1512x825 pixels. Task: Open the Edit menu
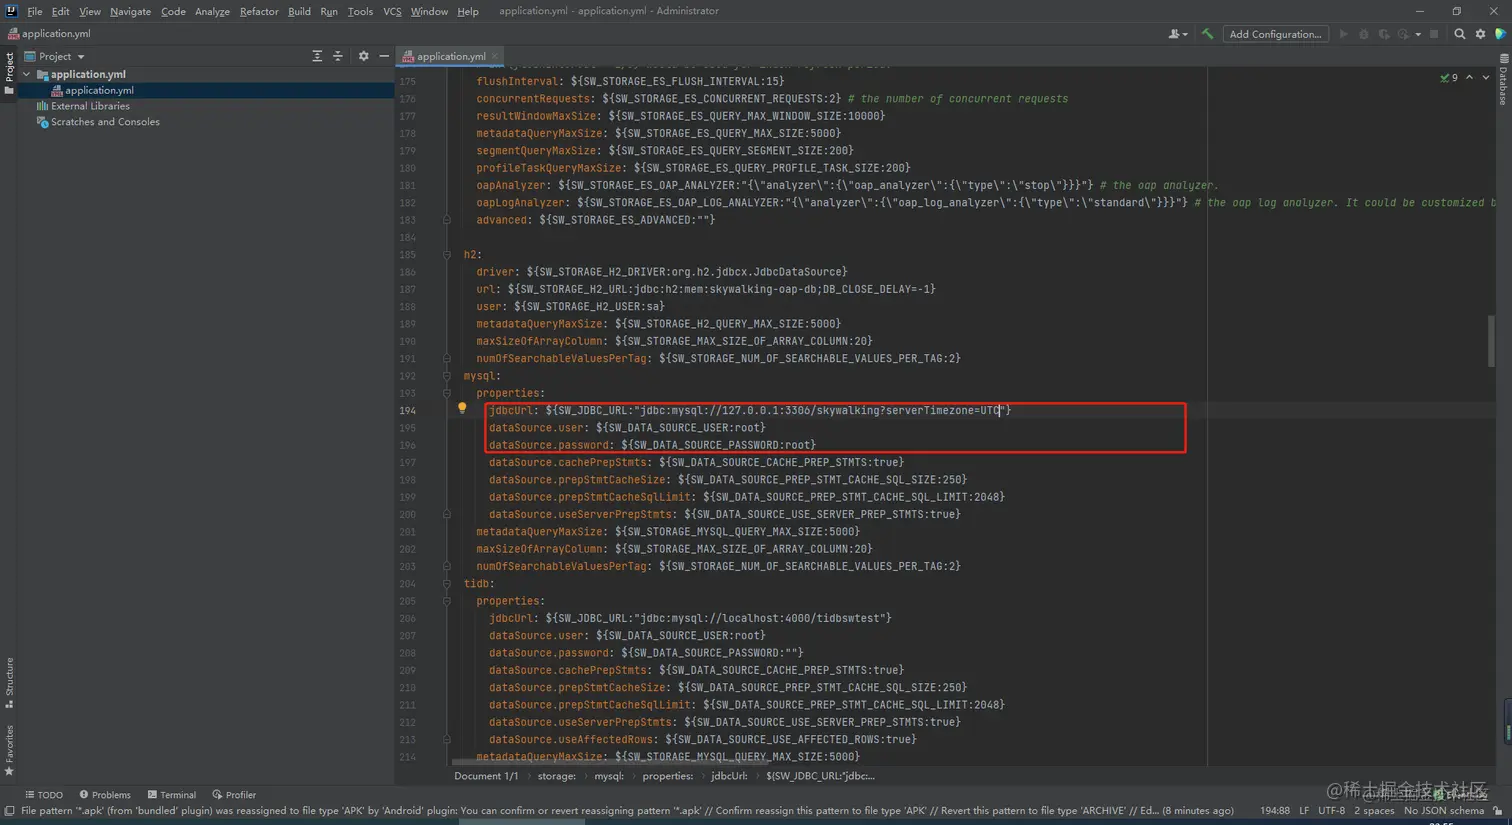60,11
